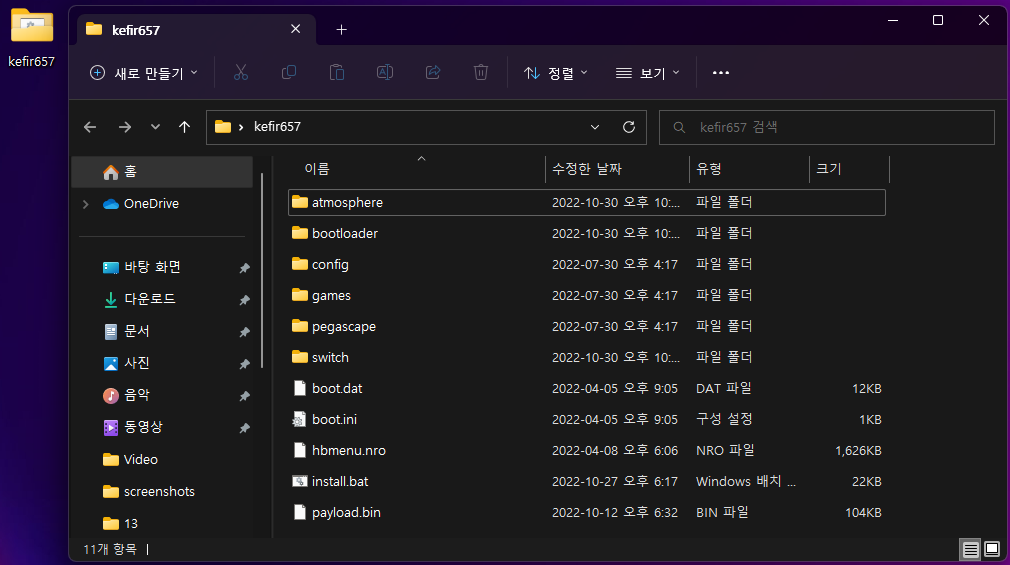Screen dimensions: 1010x565
Task: Expand the OneDrive tree node
Action: pos(86,204)
